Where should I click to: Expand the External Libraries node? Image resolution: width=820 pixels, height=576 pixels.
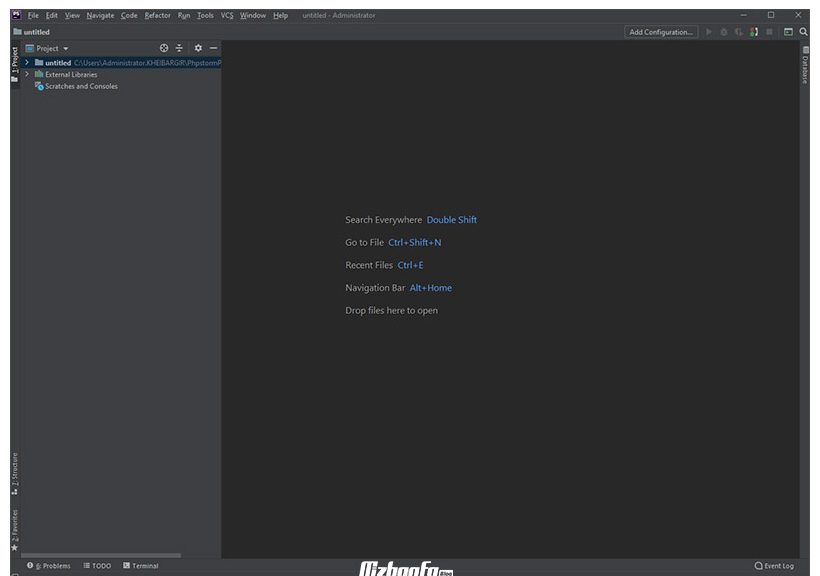pyautogui.click(x=27, y=74)
